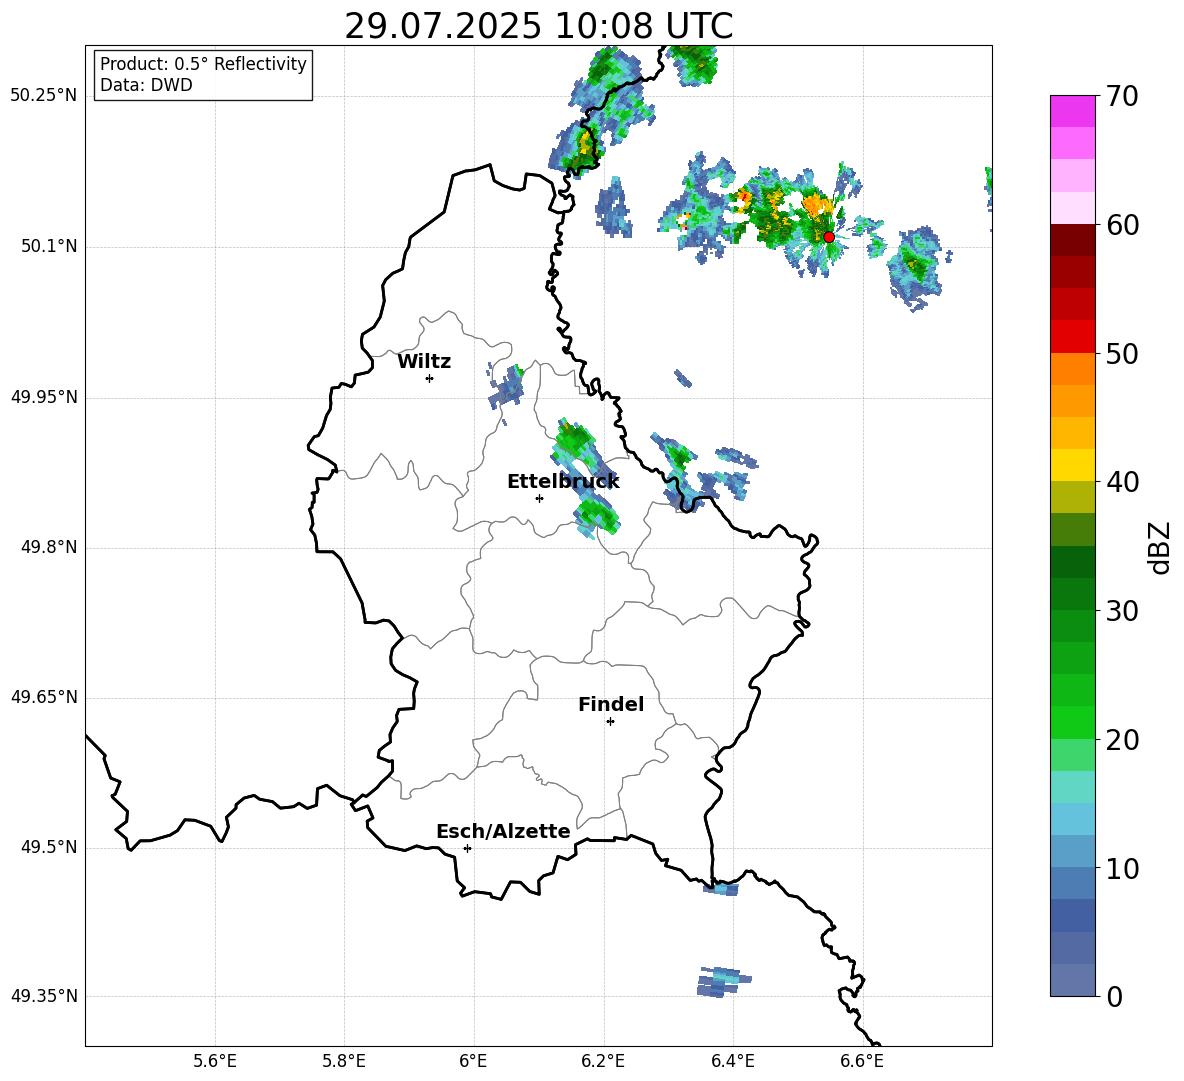
Task: Click the Findel station cross marker
Action: [x=610, y=722]
